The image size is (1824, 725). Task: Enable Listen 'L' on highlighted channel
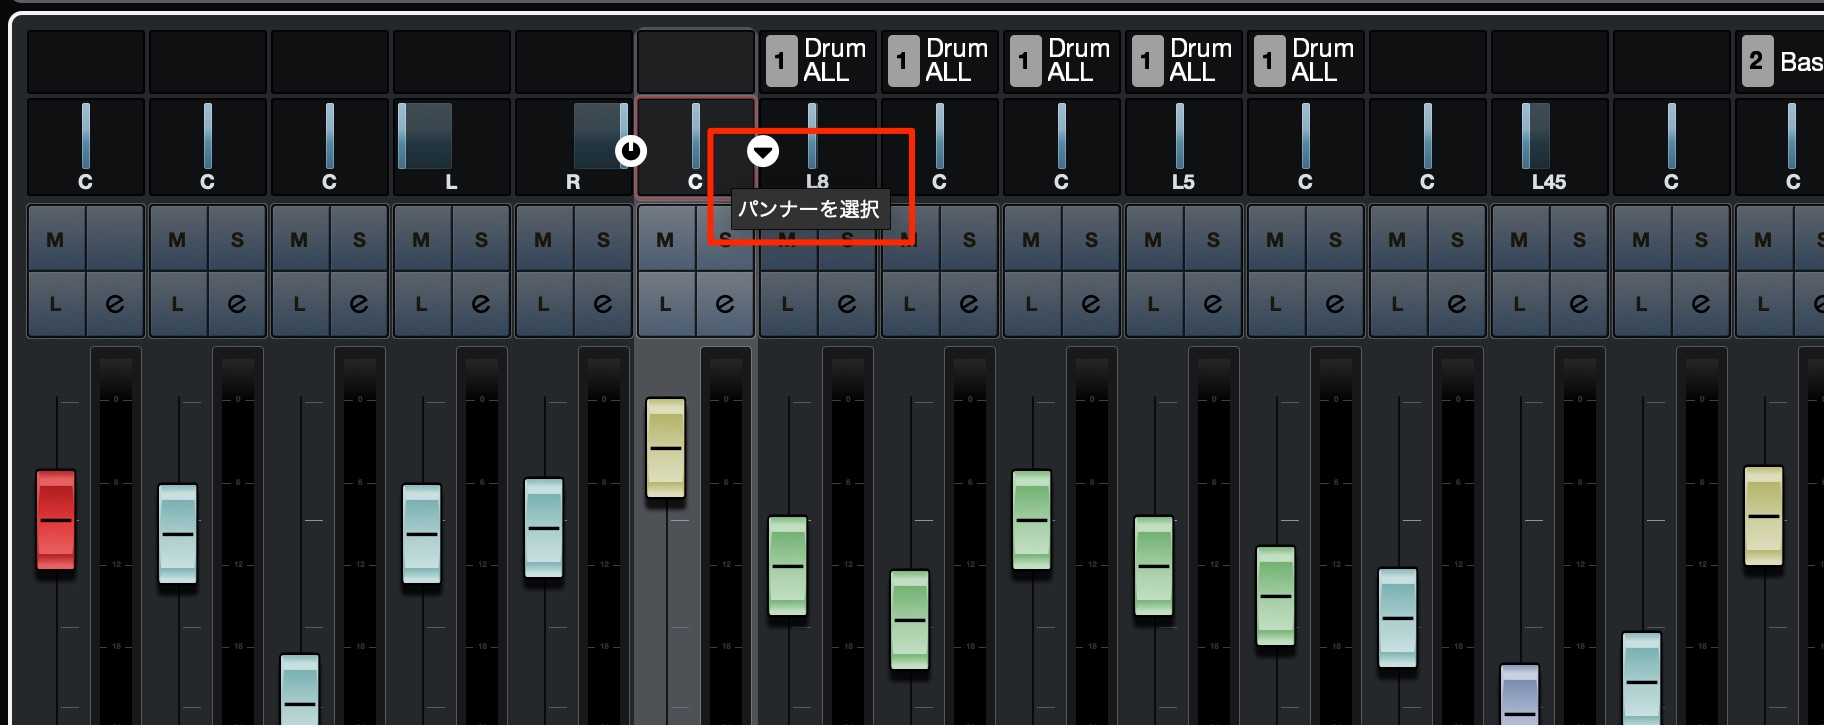tap(666, 303)
